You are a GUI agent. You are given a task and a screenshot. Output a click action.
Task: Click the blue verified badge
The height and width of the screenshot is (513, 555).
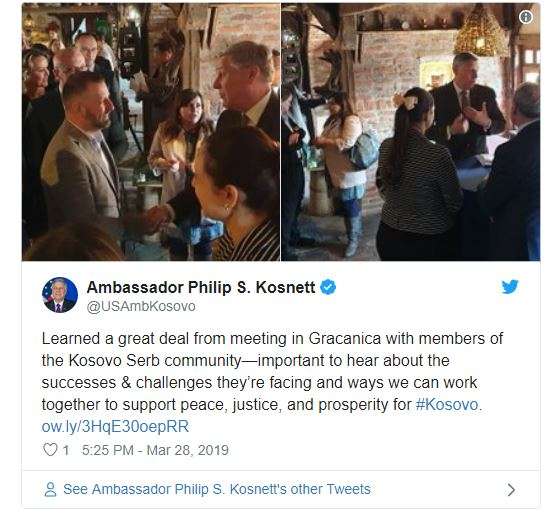pyautogui.click(x=328, y=287)
